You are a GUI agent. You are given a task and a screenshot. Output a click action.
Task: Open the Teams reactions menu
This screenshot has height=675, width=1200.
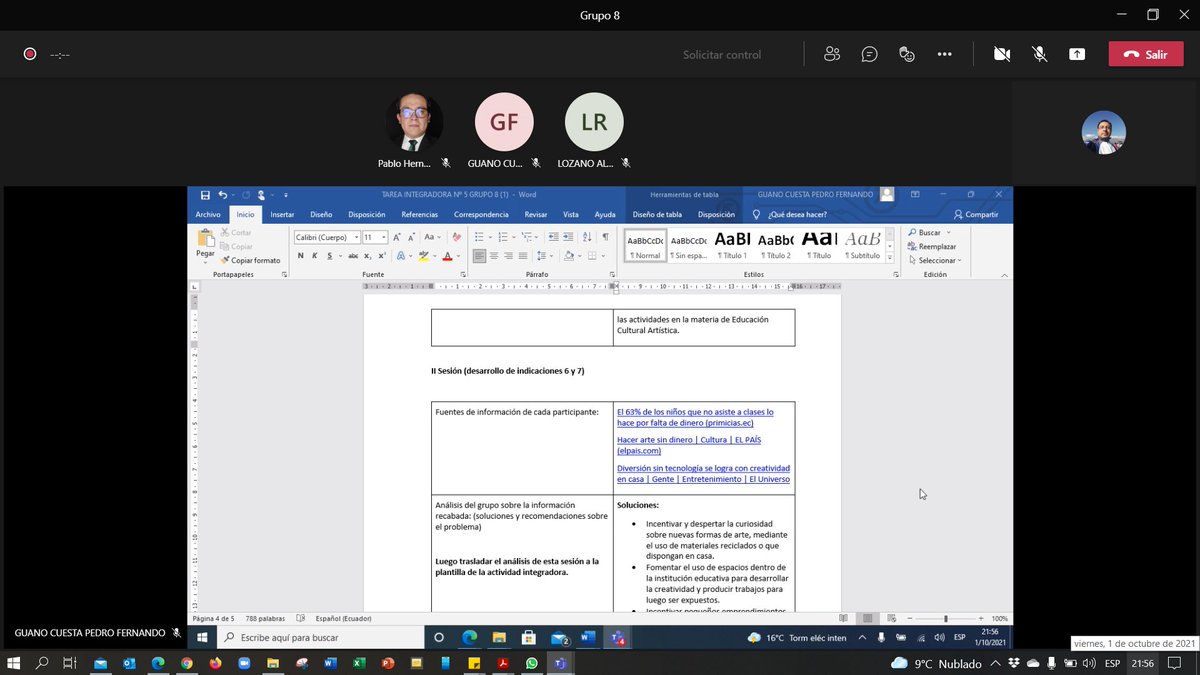(907, 54)
